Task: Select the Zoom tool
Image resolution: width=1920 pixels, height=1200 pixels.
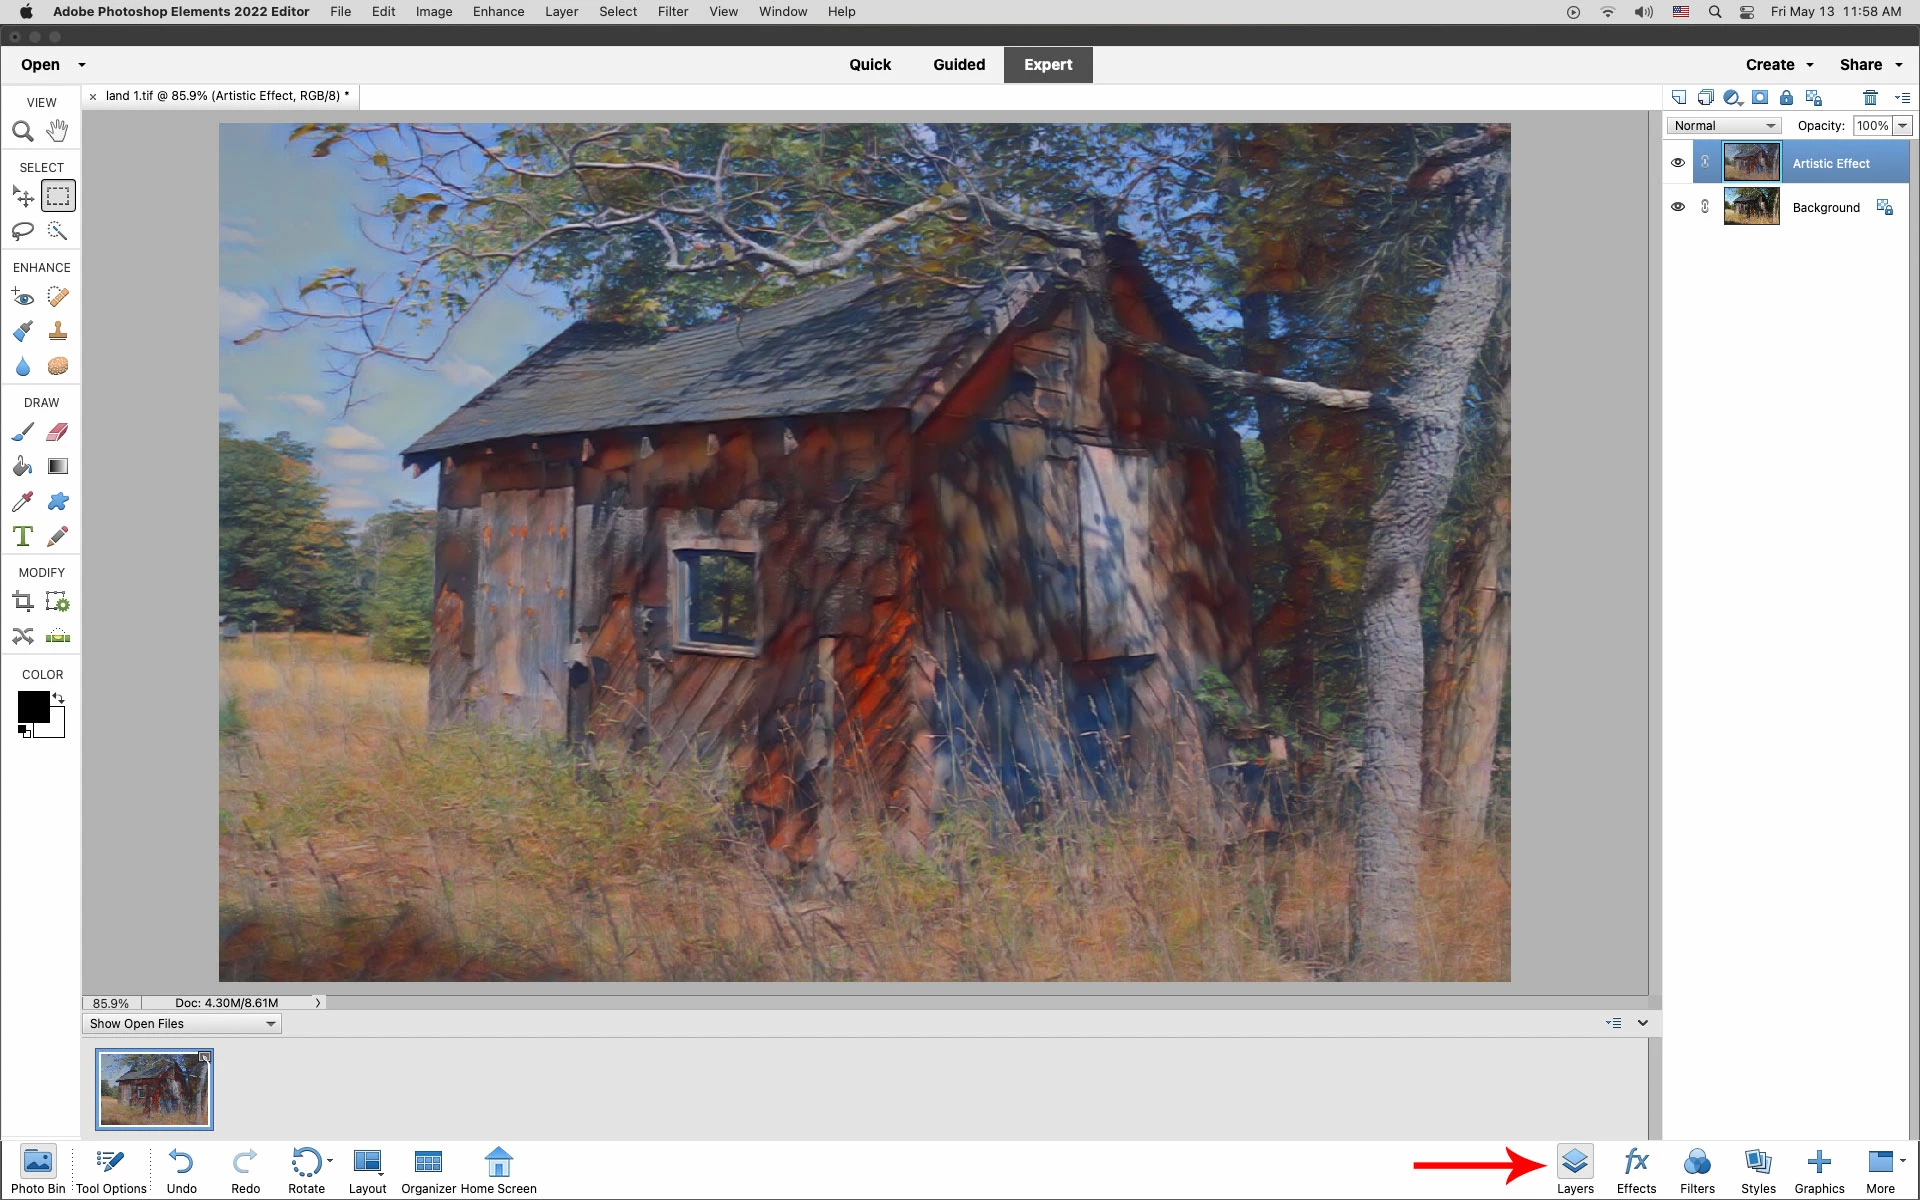Action: point(22,131)
